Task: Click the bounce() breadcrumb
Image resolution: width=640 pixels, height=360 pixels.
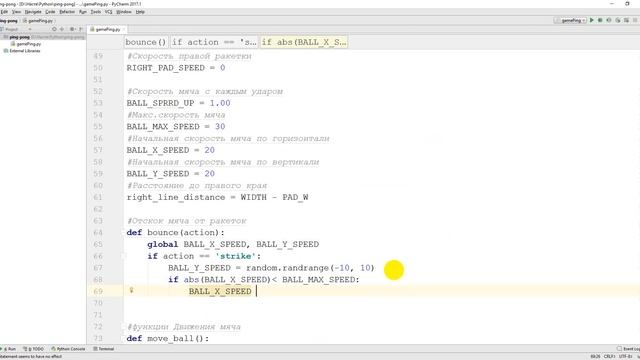Action: [146, 42]
